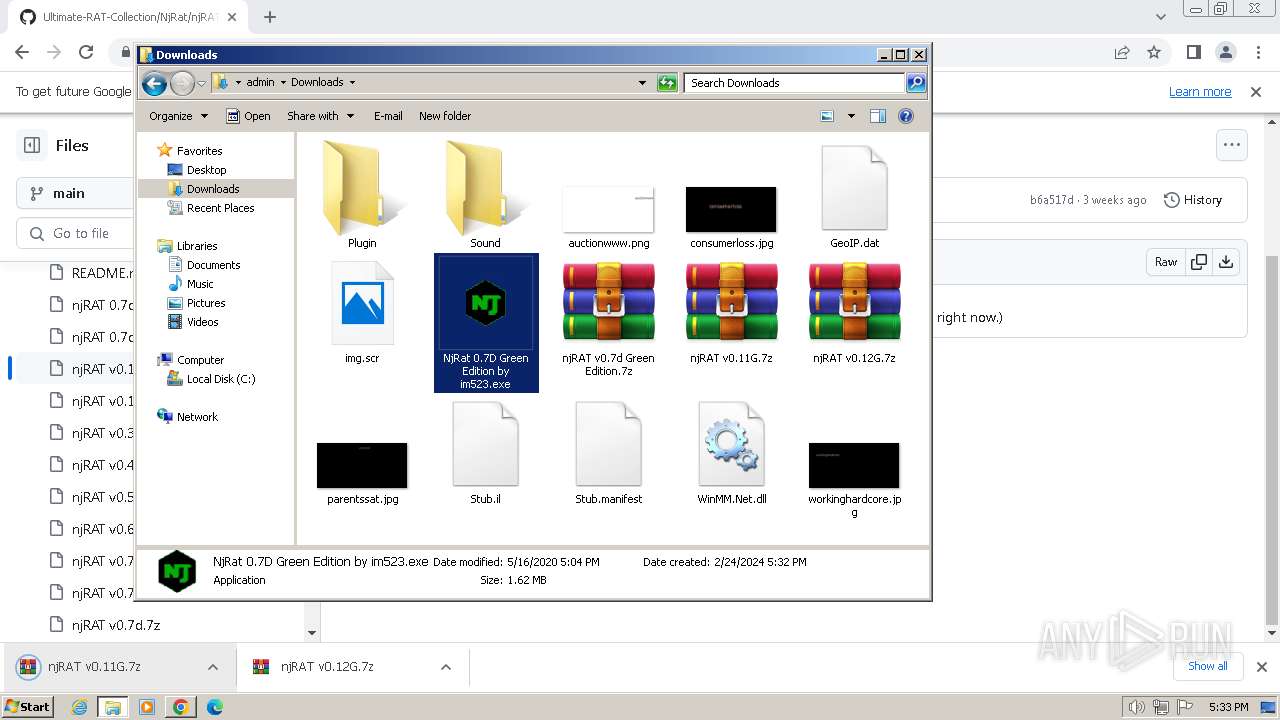Open the GitHub more options button
Viewport: 1280px width, 720px height.
coord(1232,145)
